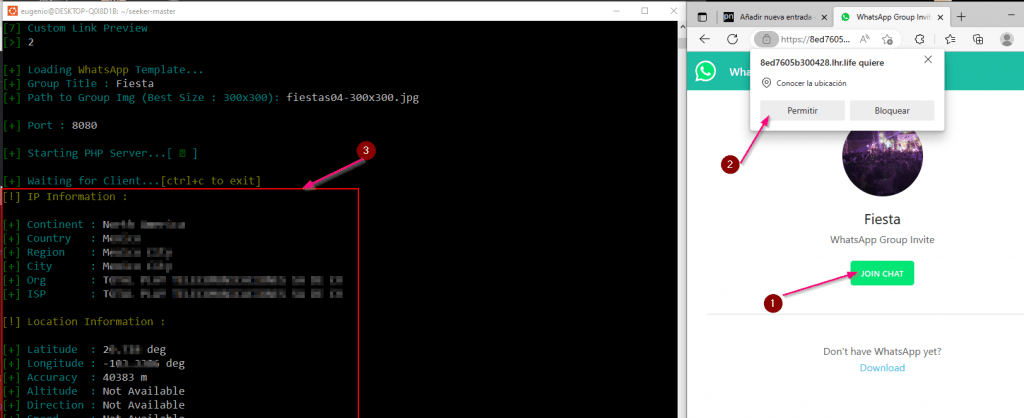Select the WhatsApp Group Invite tab
The width and height of the screenshot is (1024, 418).
coord(894,17)
